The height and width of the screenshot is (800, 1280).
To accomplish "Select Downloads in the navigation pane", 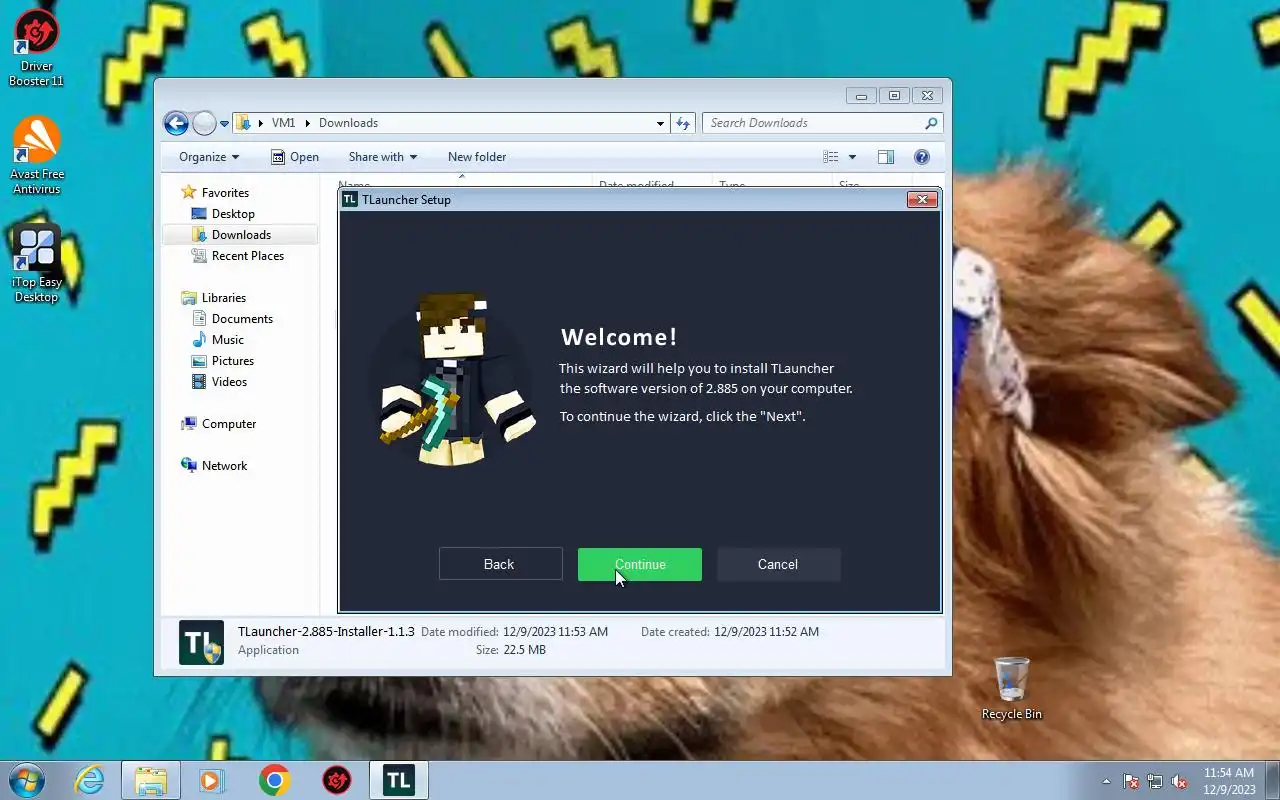I will click(241, 235).
